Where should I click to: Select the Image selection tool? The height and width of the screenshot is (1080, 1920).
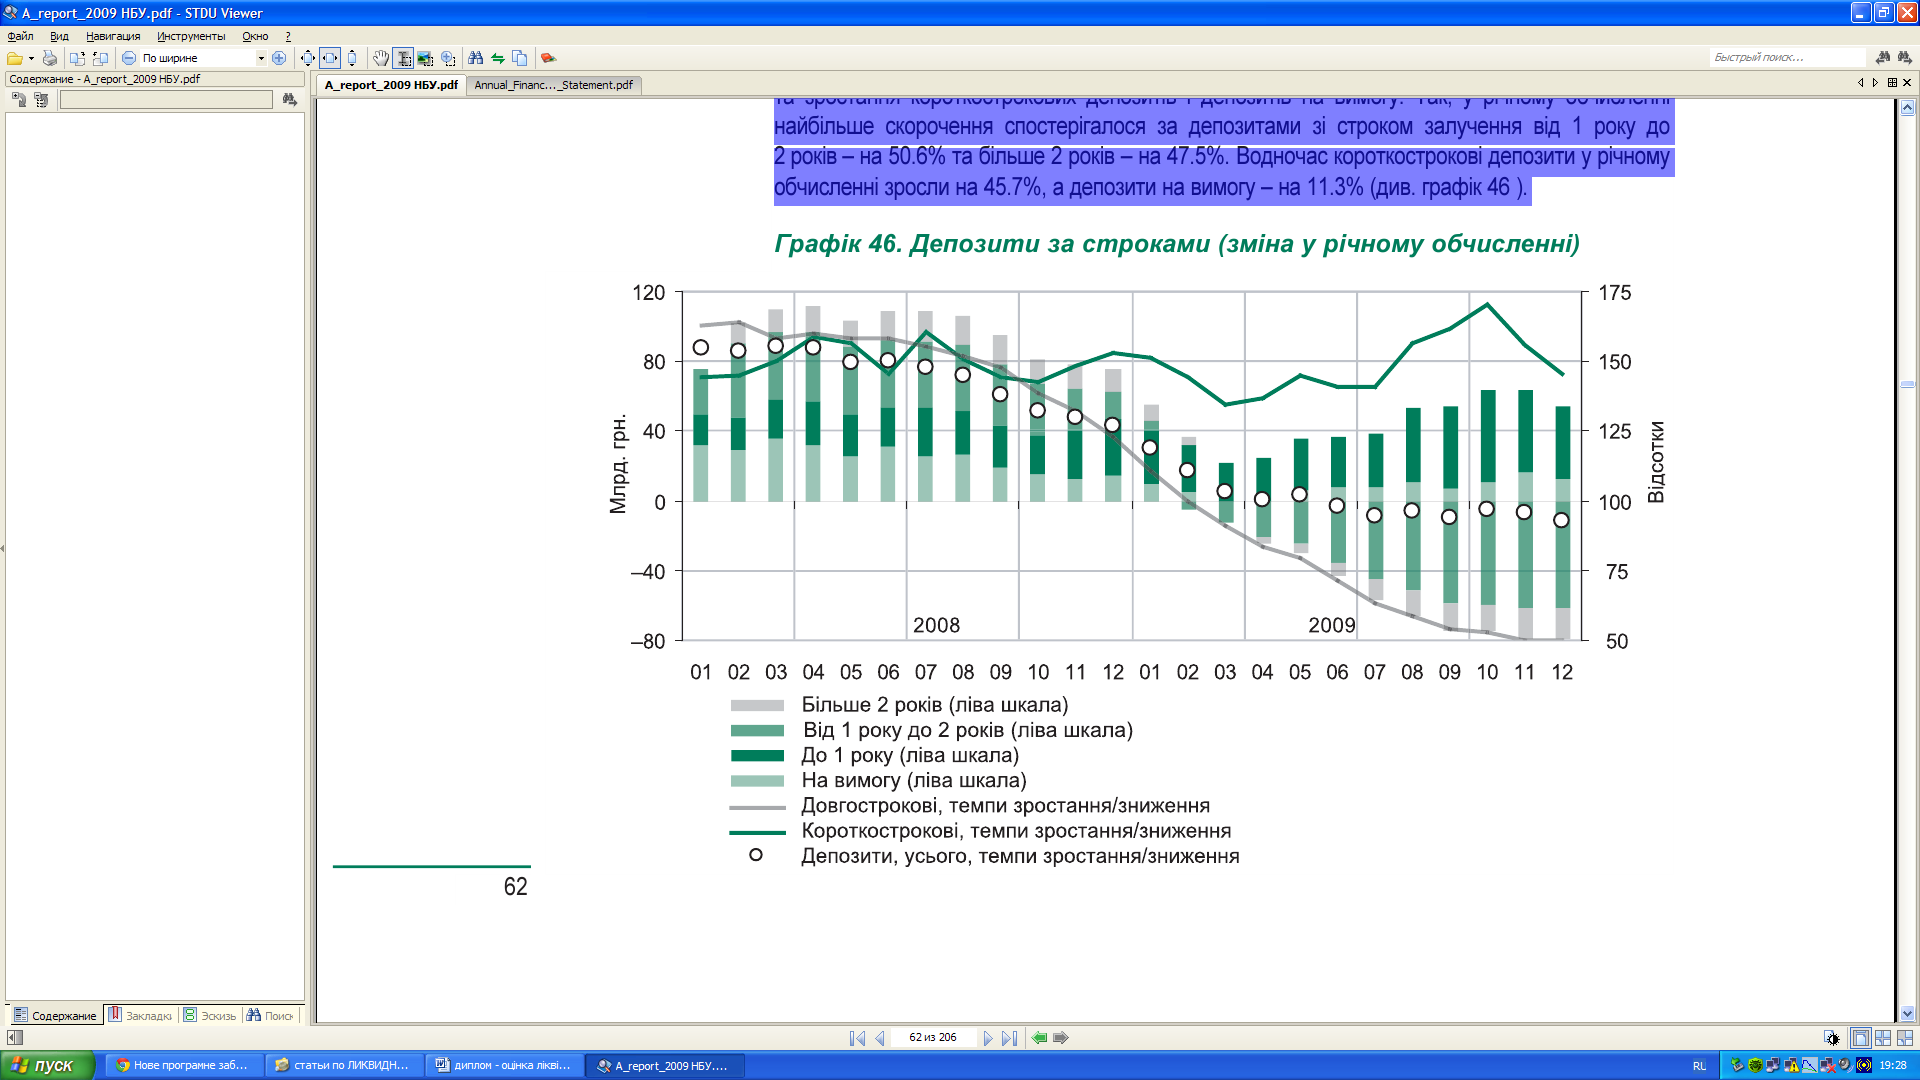pos(425,58)
